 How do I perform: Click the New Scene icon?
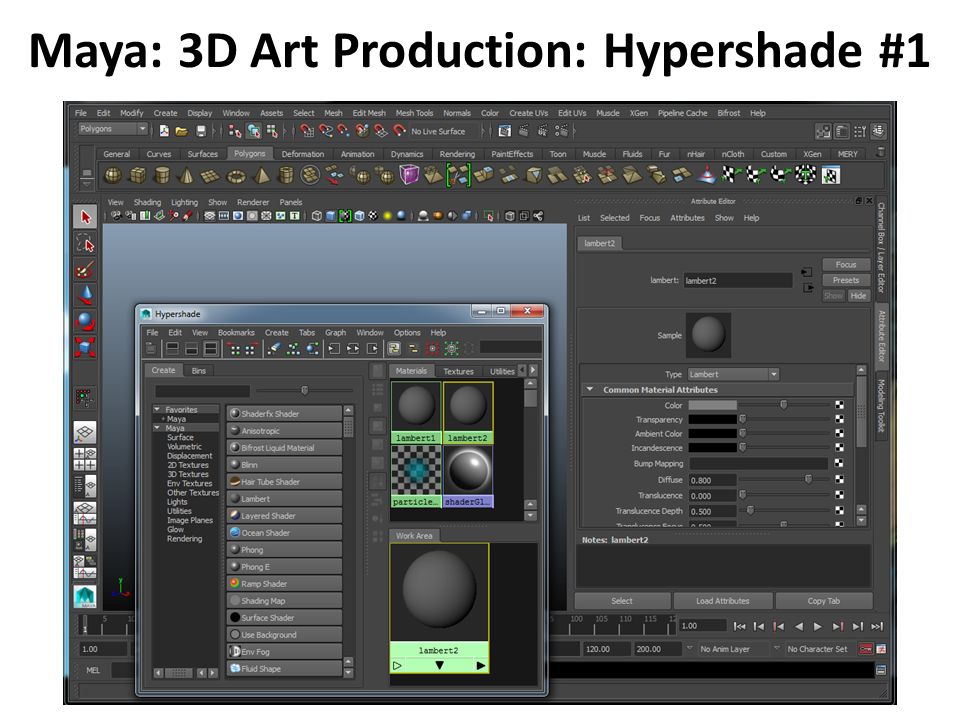point(164,131)
